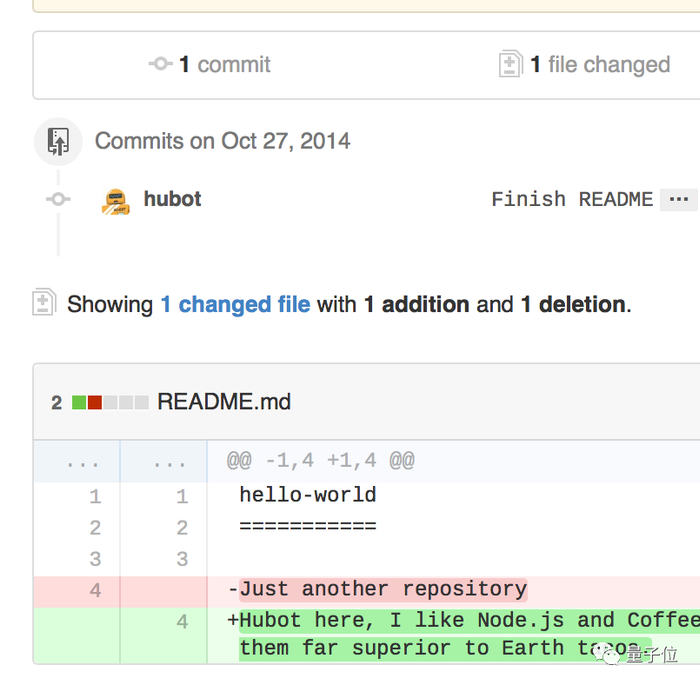
Task: Click the diff icon beside 'Showing 1 changed file'
Action: pyautogui.click(x=43, y=303)
